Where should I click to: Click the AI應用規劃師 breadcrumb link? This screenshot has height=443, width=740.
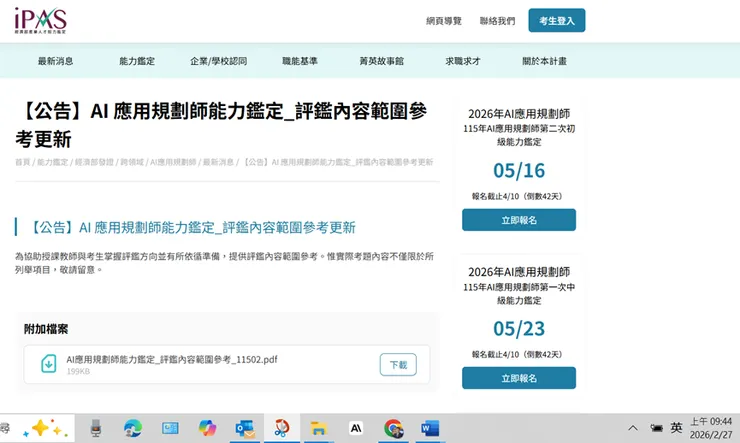pos(173,162)
